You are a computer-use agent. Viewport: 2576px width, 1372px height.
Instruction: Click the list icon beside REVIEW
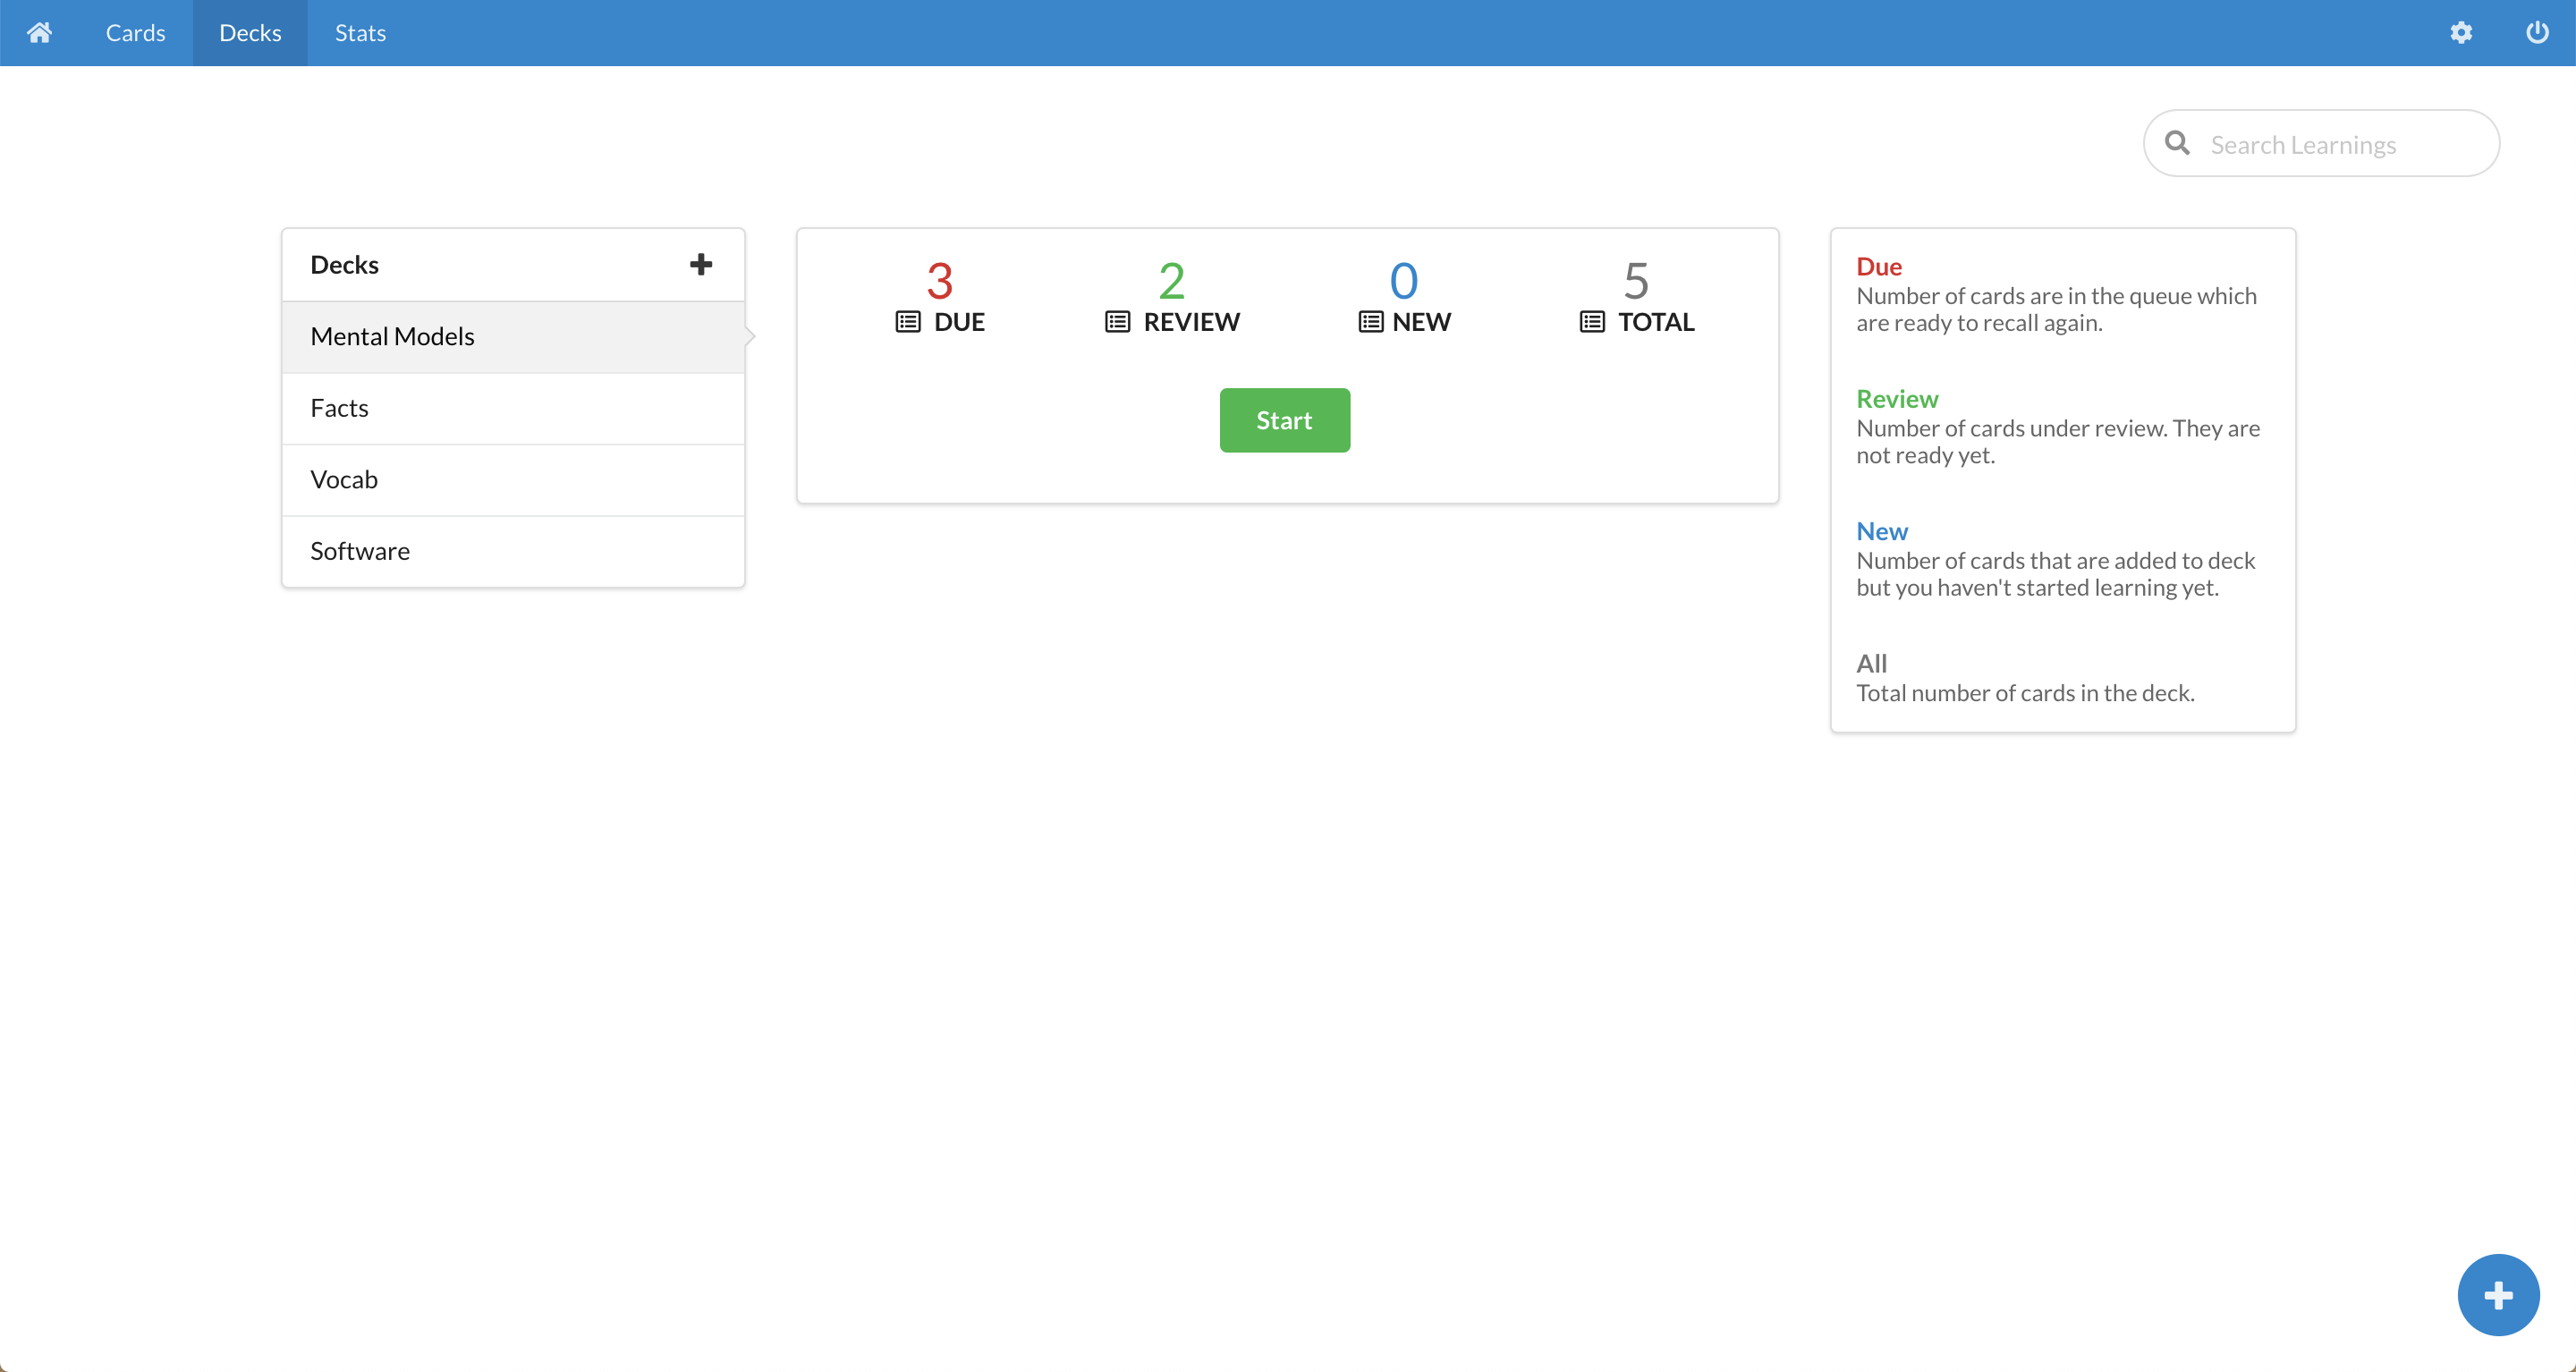click(x=1117, y=322)
